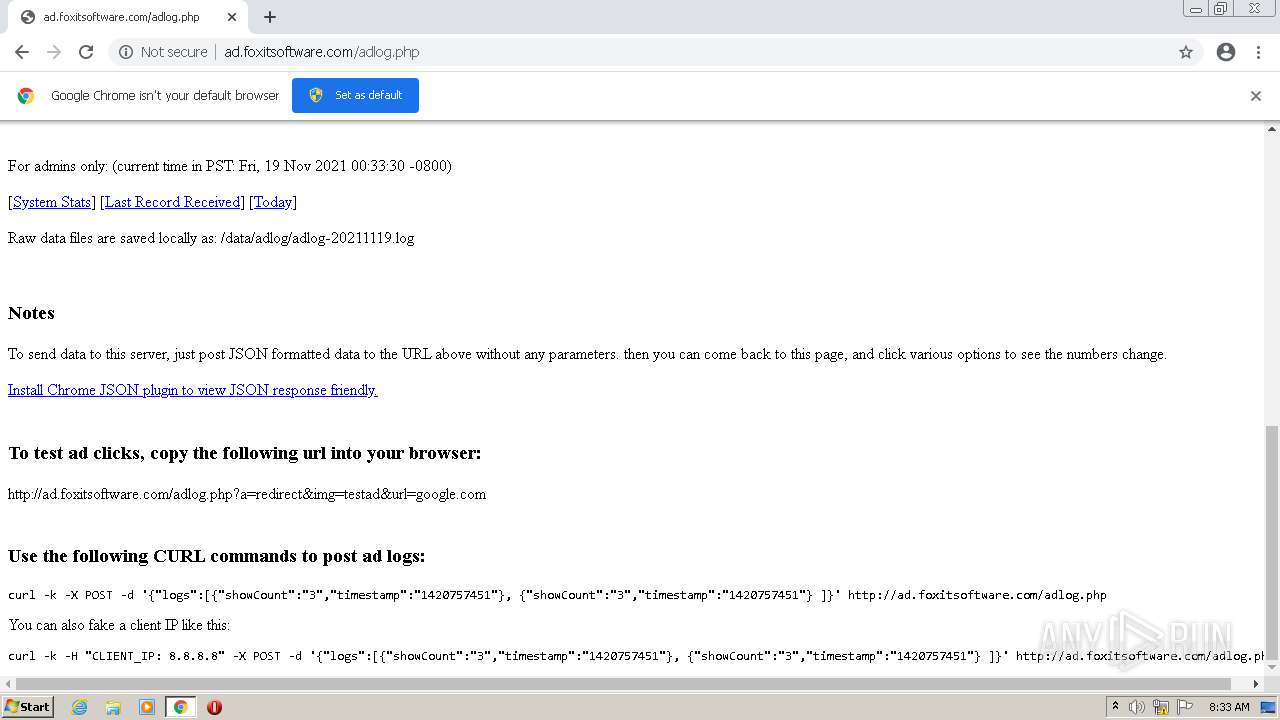Reload the current page
The width and height of the screenshot is (1280, 720).
click(86, 52)
